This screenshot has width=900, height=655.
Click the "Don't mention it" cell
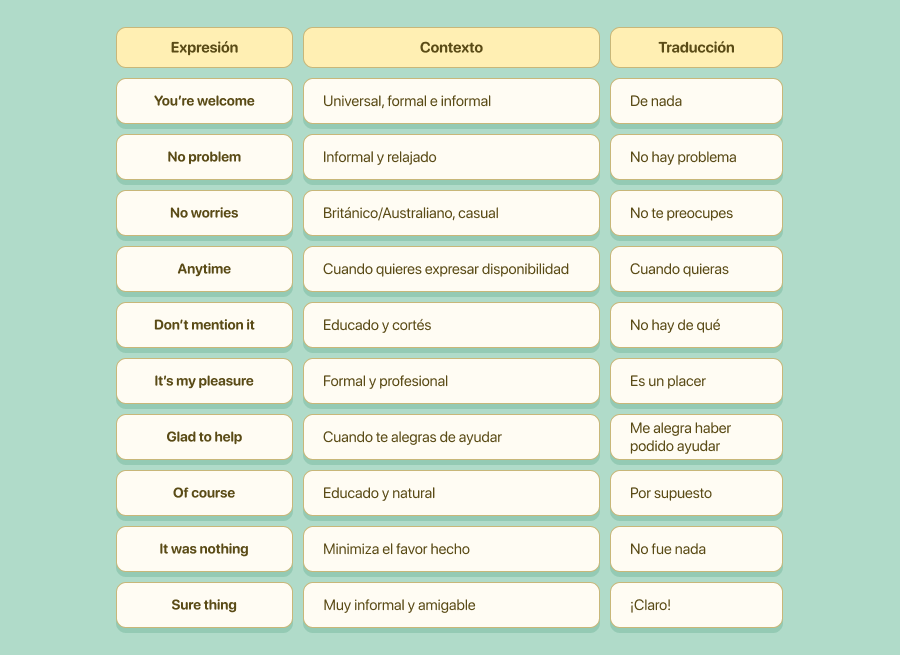coord(204,325)
